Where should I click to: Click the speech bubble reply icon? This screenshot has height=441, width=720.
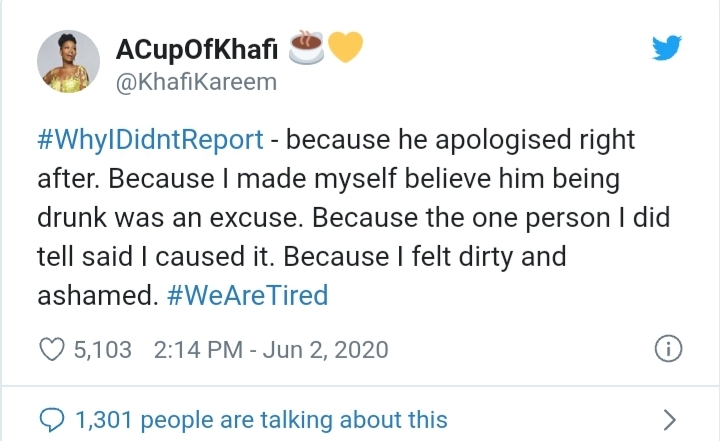(51, 420)
